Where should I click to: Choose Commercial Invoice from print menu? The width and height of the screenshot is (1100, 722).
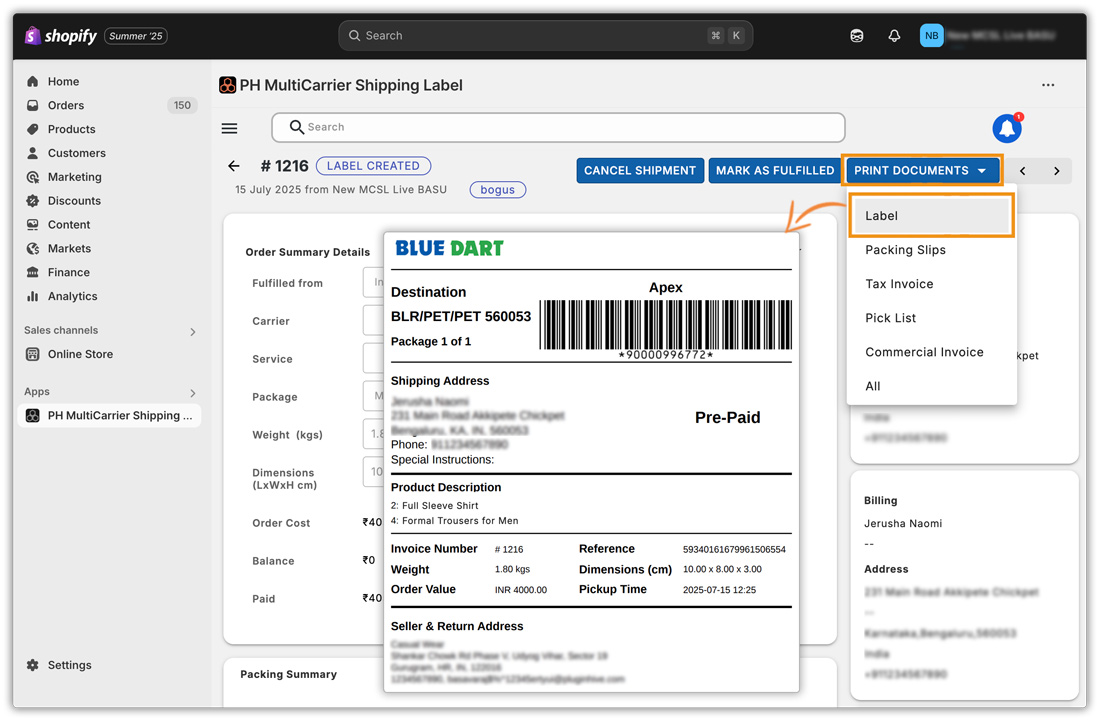(931, 352)
